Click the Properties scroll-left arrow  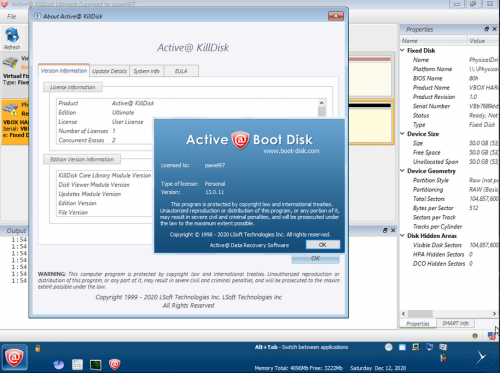403,314
